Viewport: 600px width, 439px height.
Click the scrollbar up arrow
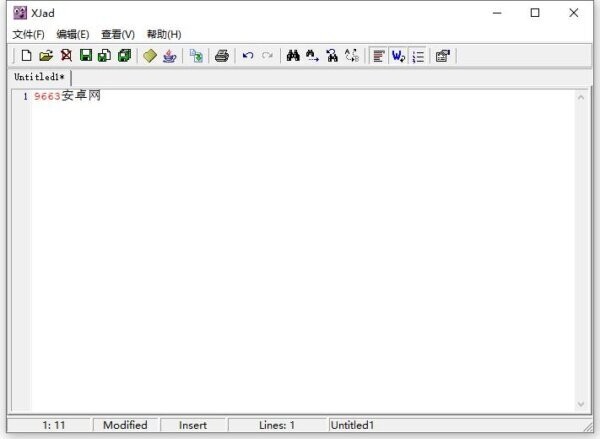pos(580,97)
